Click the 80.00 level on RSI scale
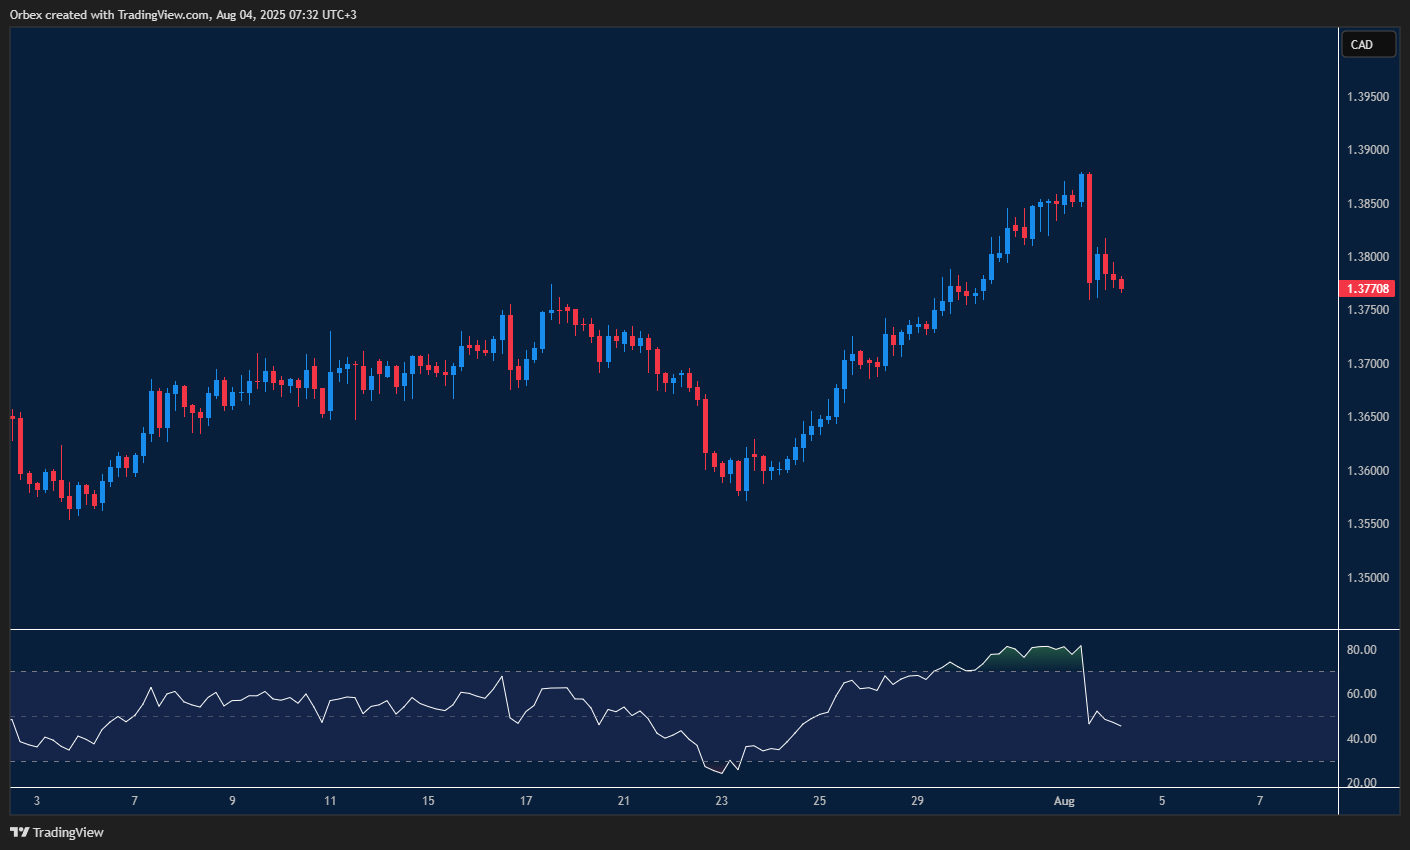 click(1360, 648)
